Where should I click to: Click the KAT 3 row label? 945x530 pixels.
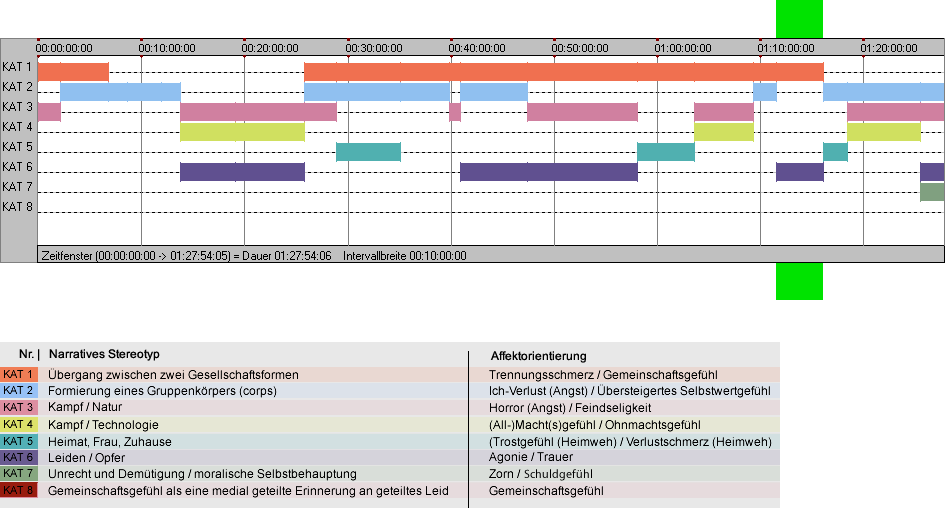pyautogui.click(x=17, y=107)
